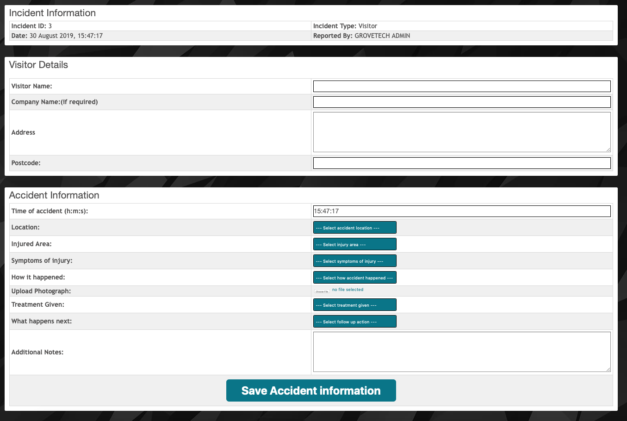Open the Select follow up action dropdown
The width and height of the screenshot is (627, 421).
[x=355, y=322]
